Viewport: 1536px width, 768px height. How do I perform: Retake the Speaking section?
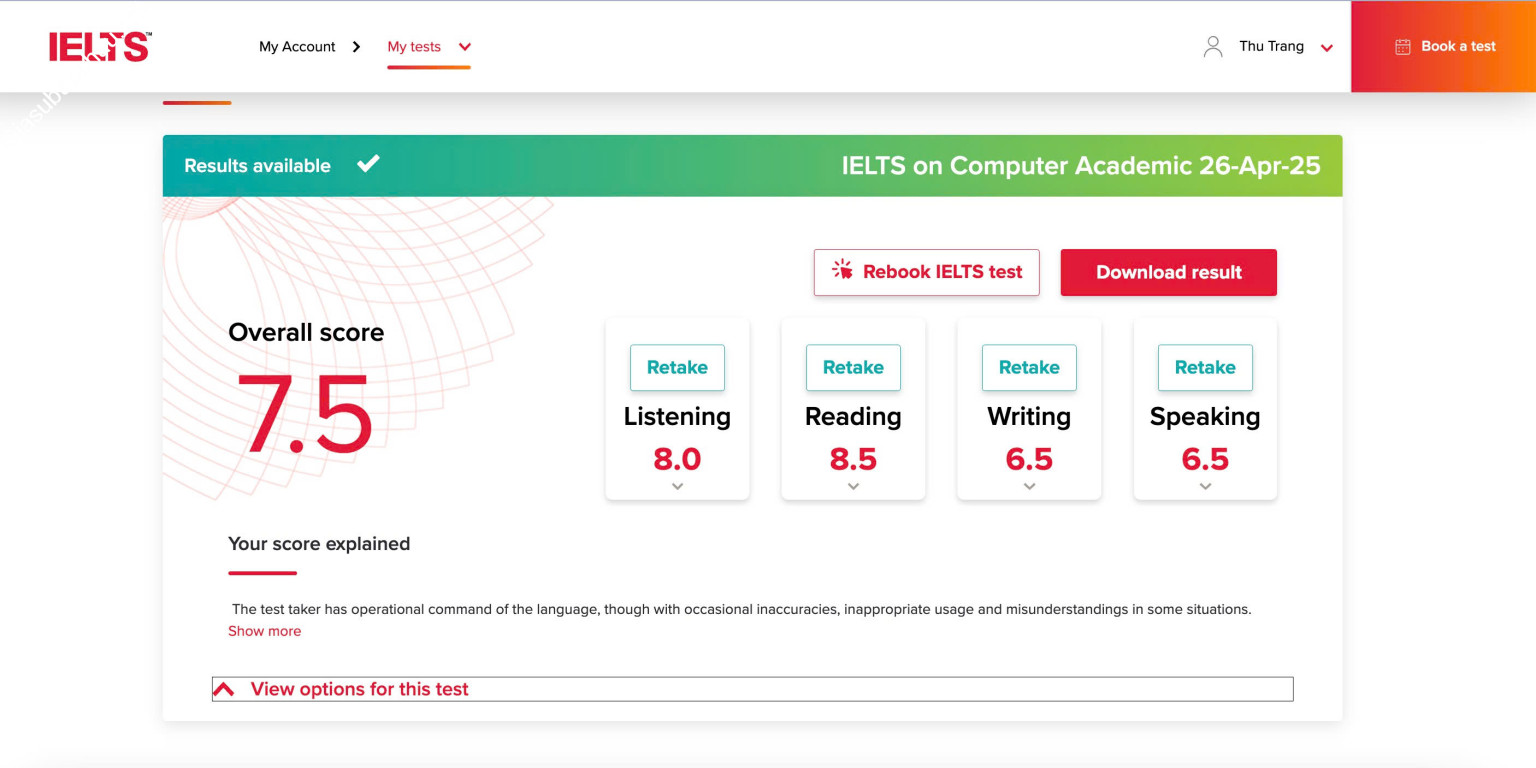[1205, 367]
